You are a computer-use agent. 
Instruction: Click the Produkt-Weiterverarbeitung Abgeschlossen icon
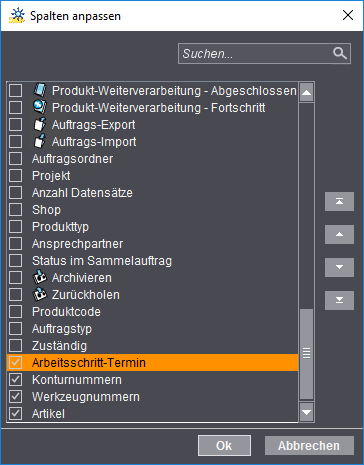[x=40, y=90]
